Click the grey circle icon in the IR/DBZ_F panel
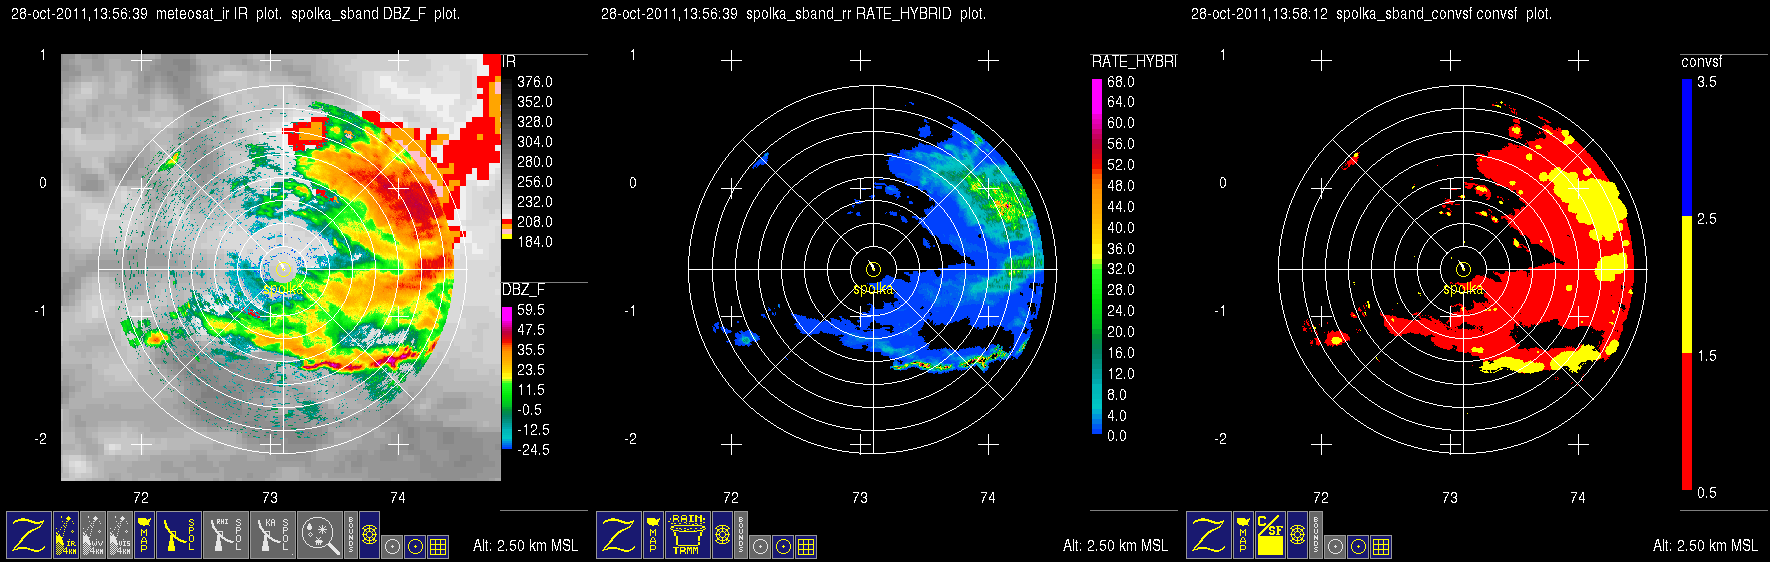The height and width of the screenshot is (562, 1770). click(x=392, y=547)
